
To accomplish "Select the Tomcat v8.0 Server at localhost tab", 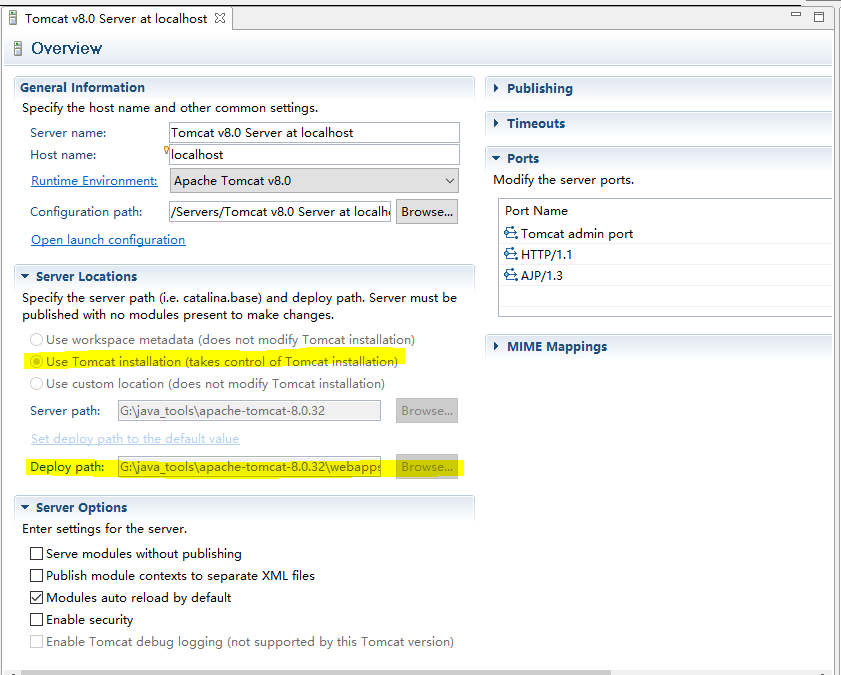I will point(116,19).
